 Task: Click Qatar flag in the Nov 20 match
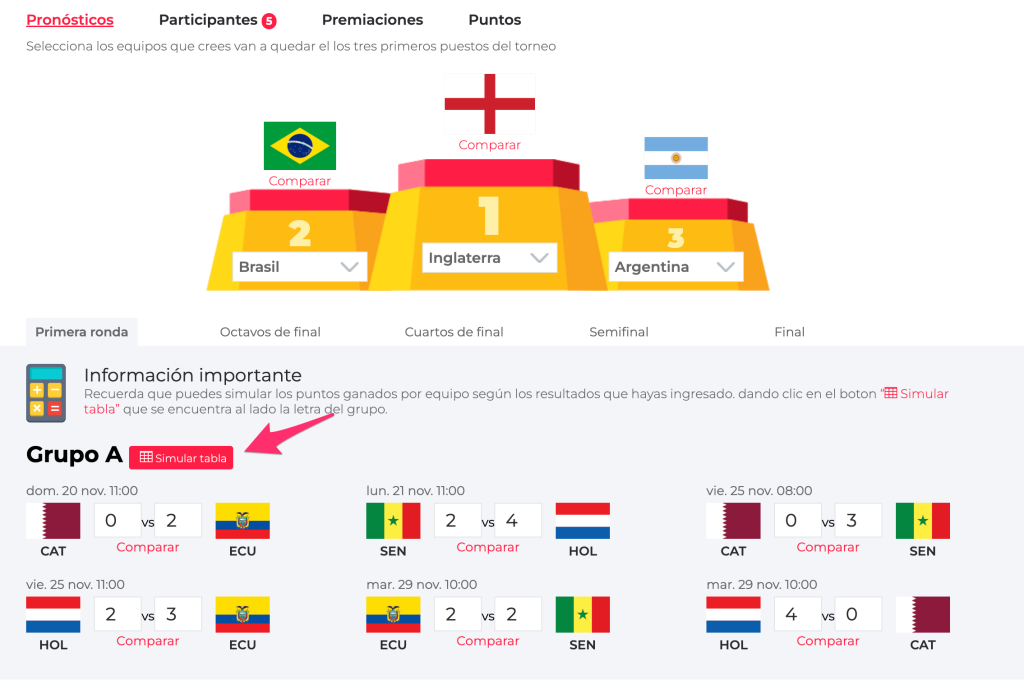click(54, 521)
